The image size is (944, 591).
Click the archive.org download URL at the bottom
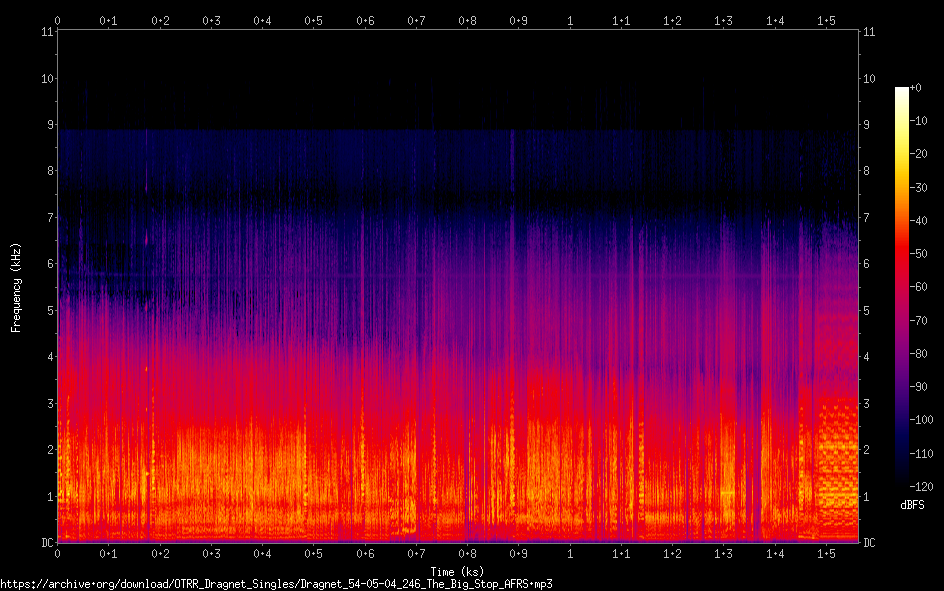[276, 583]
